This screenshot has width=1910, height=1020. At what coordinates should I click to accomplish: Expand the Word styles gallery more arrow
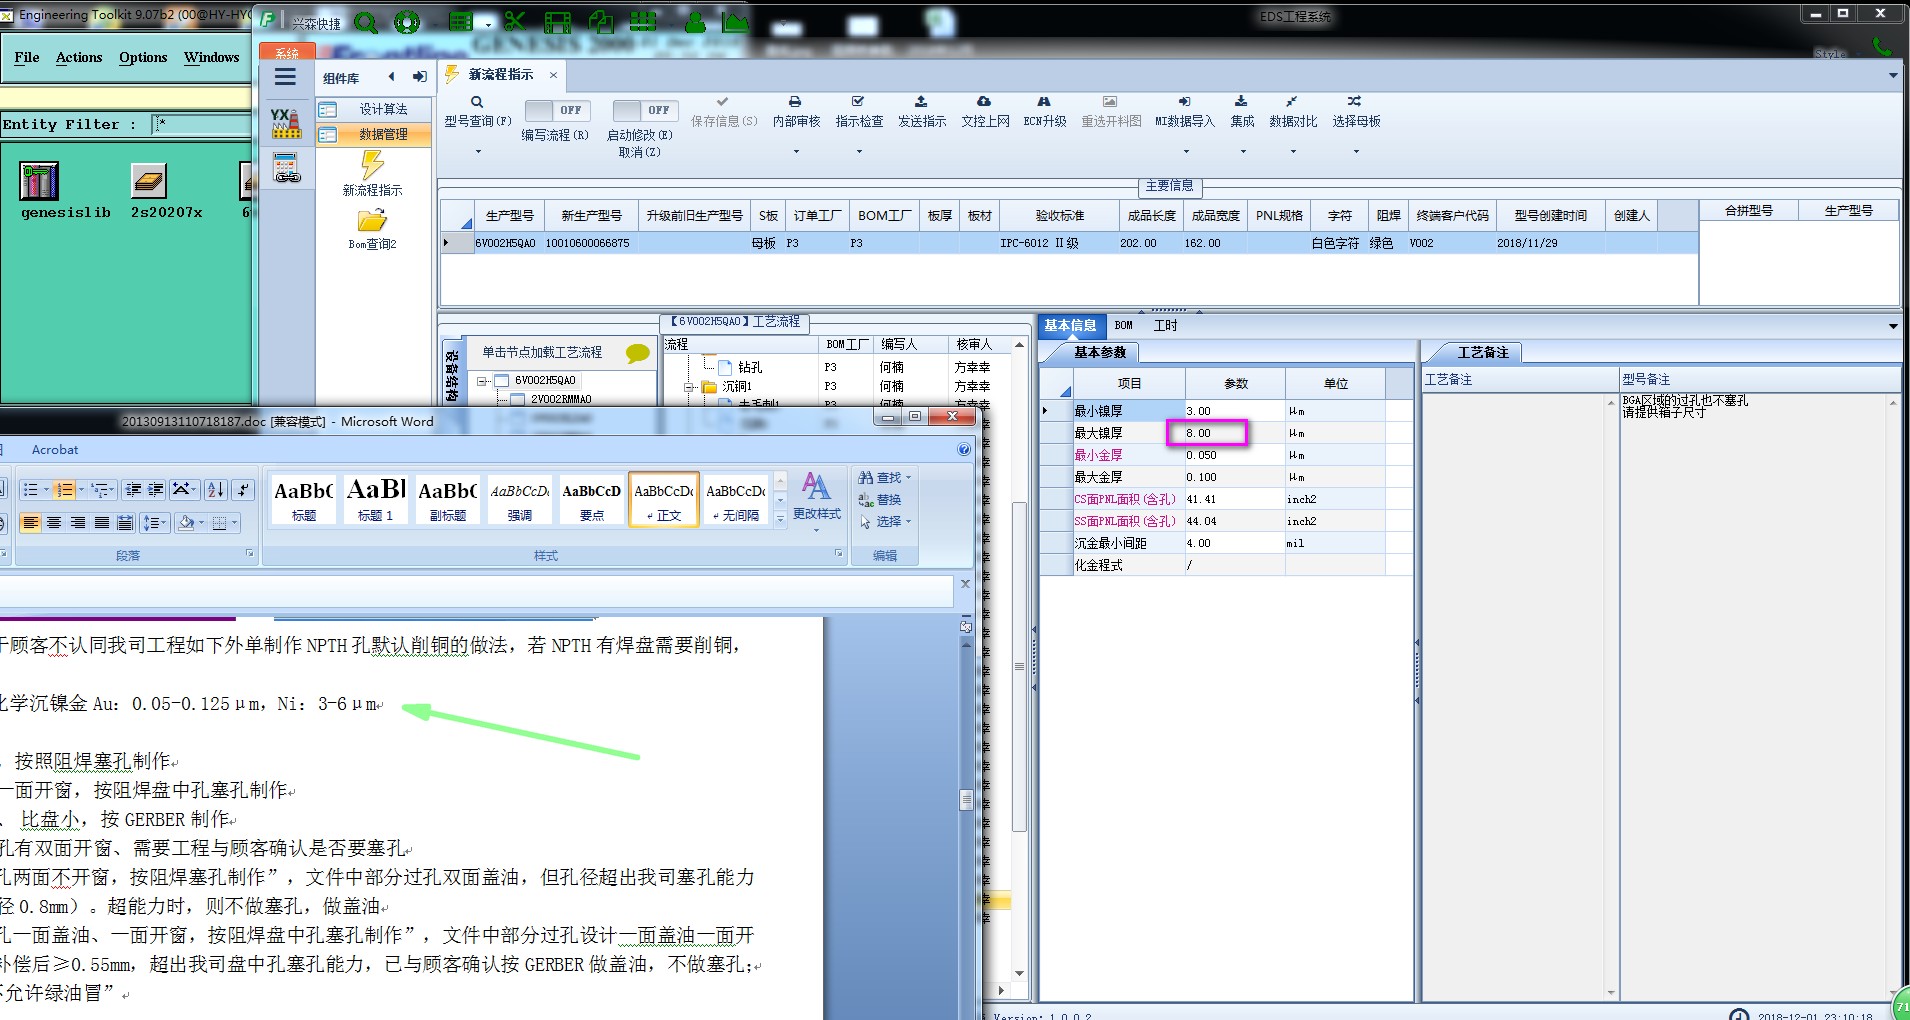[x=780, y=519]
